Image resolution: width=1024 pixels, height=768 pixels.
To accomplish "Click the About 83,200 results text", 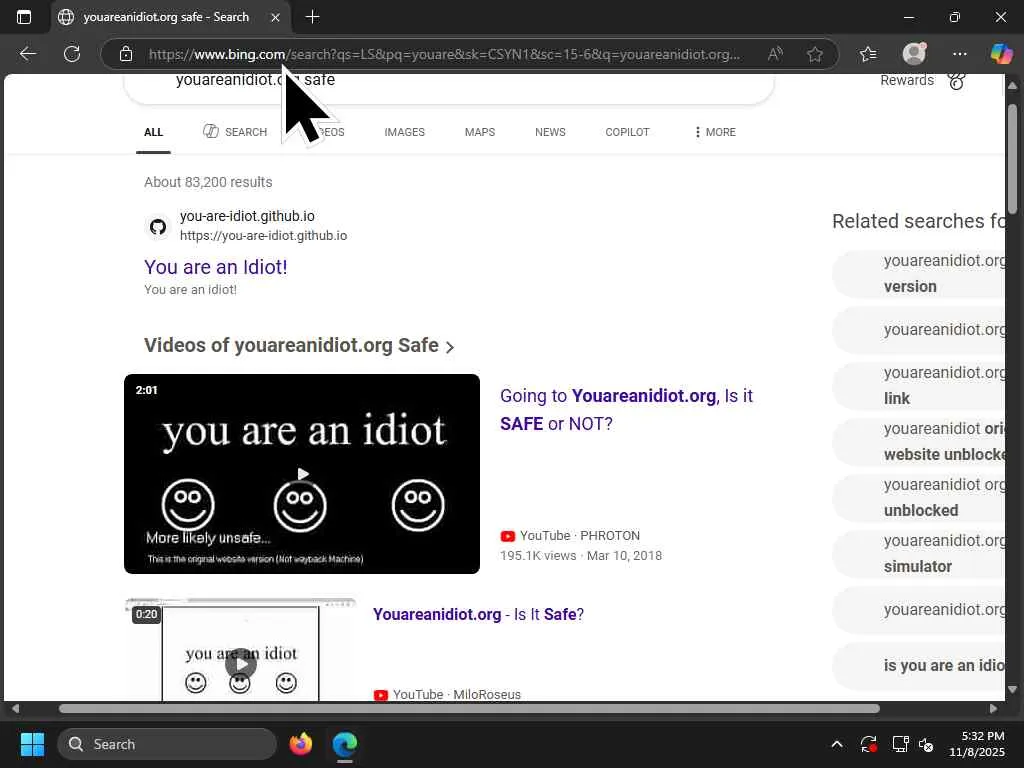I will pos(208,182).
